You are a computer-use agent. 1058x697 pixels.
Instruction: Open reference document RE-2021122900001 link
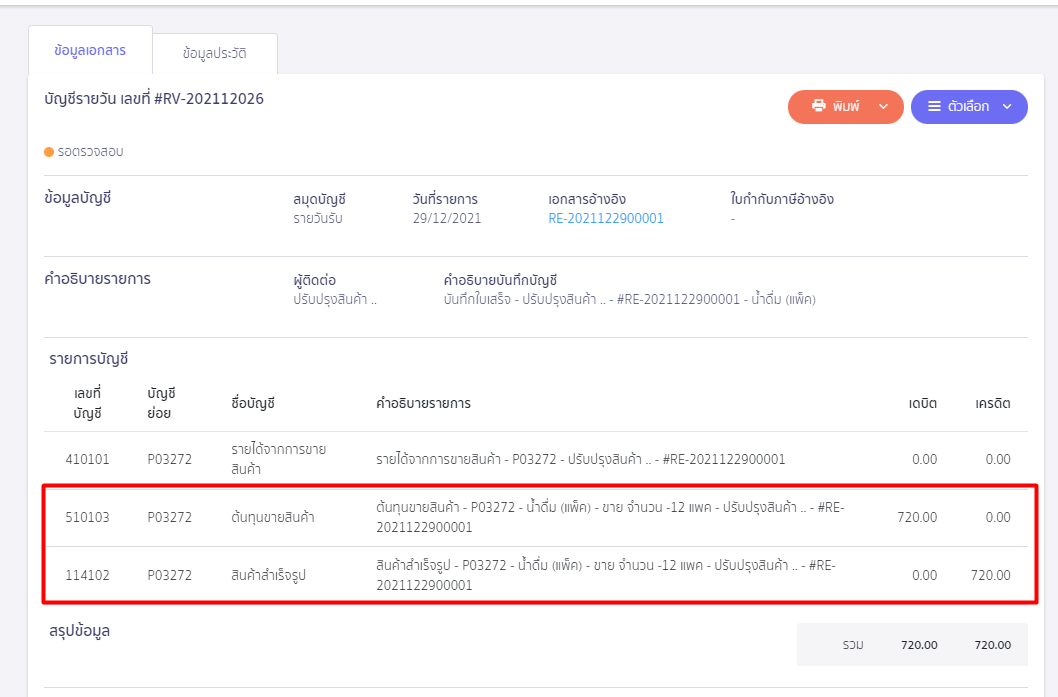point(606,219)
